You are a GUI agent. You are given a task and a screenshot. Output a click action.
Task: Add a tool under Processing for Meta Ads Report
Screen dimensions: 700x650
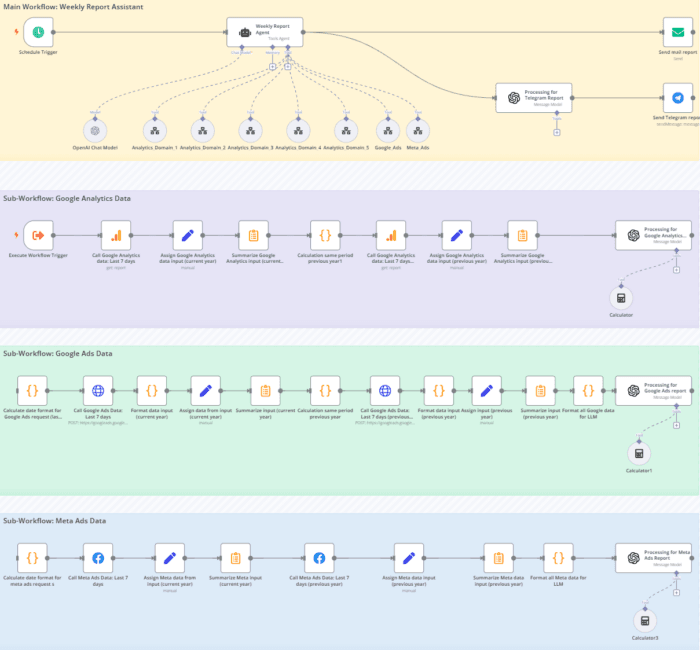[x=676, y=593]
